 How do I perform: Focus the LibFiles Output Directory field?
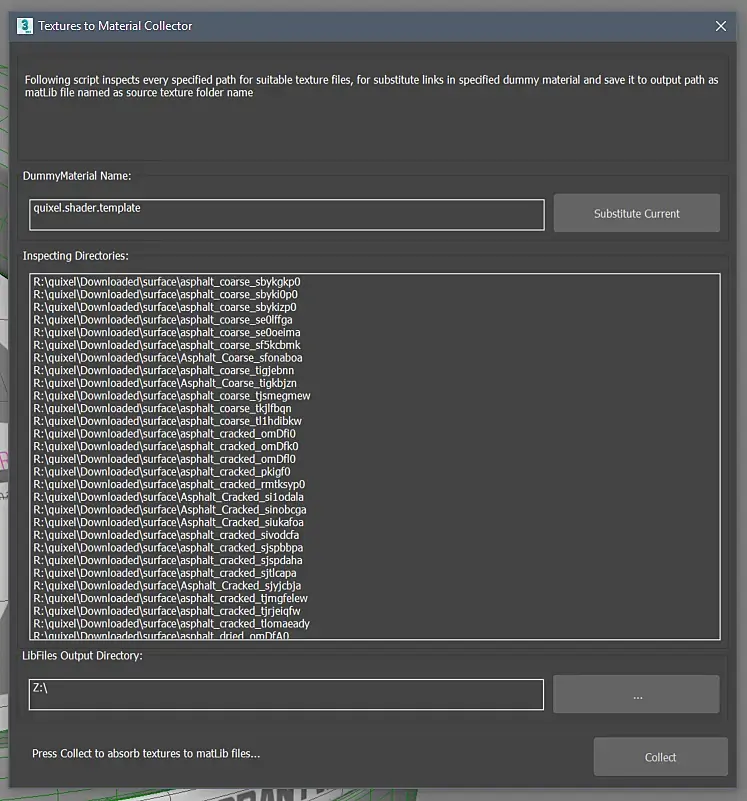click(286, 694)
